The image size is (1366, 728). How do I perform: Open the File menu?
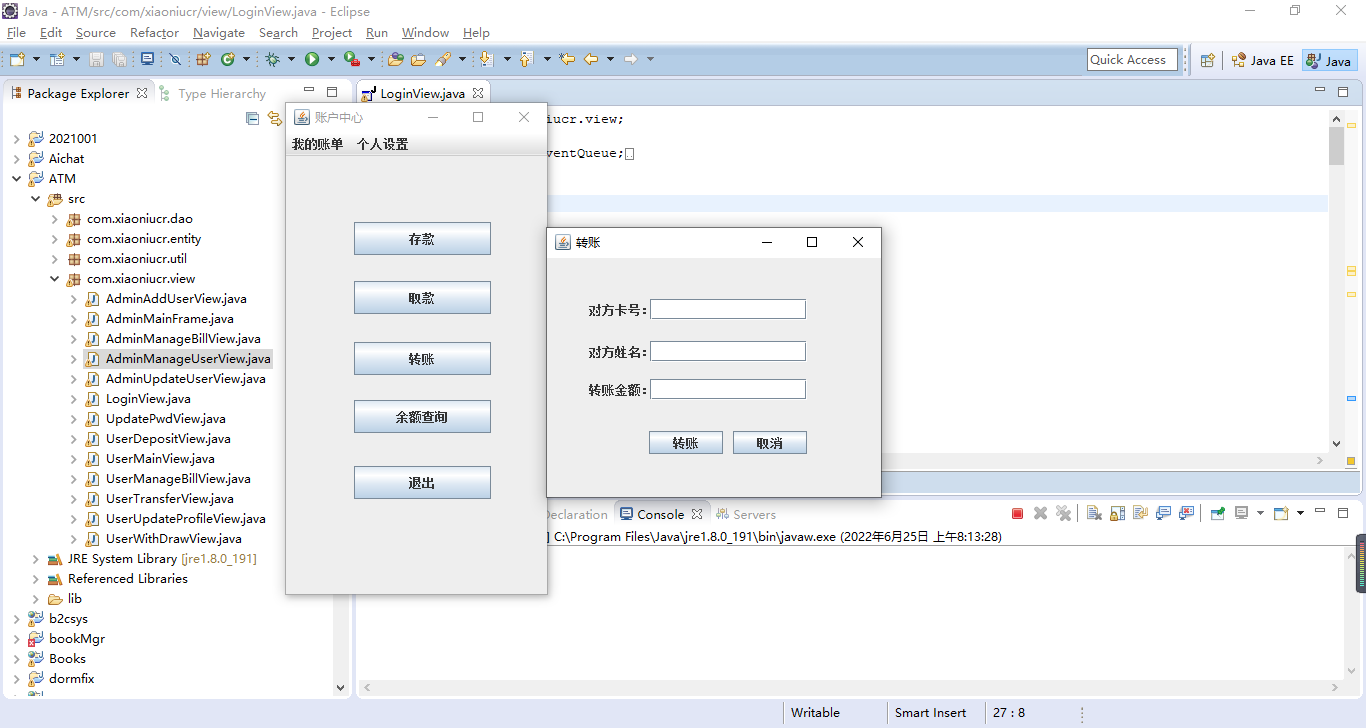point(16,33)
